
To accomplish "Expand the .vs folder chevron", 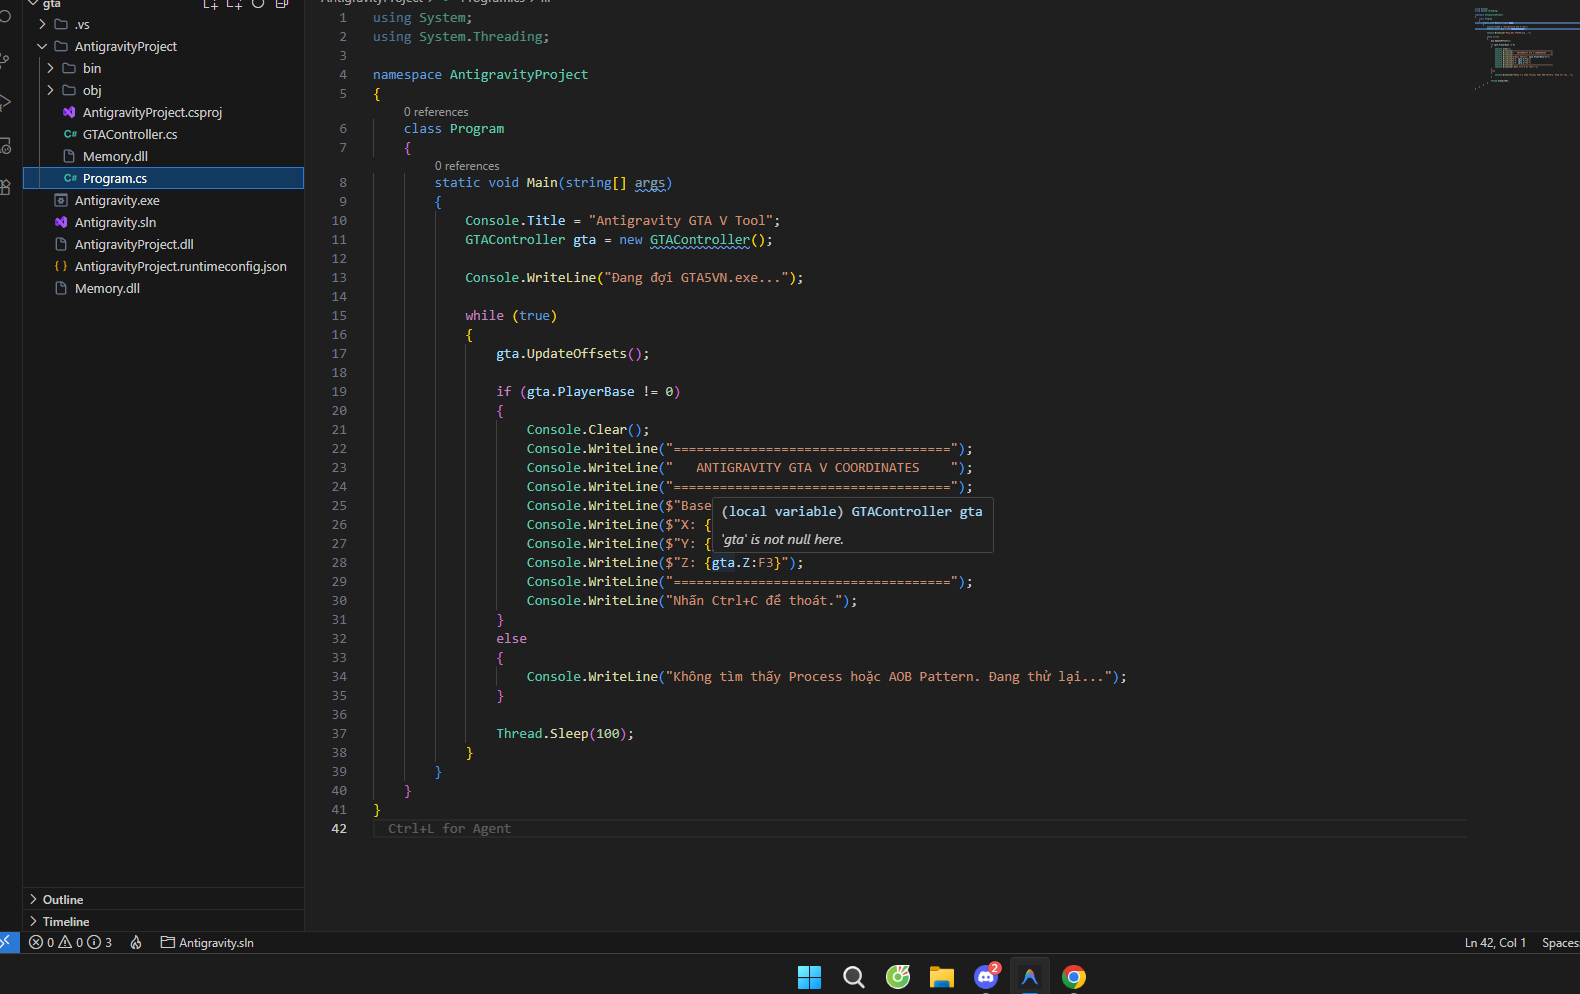I will click(42, 24).
